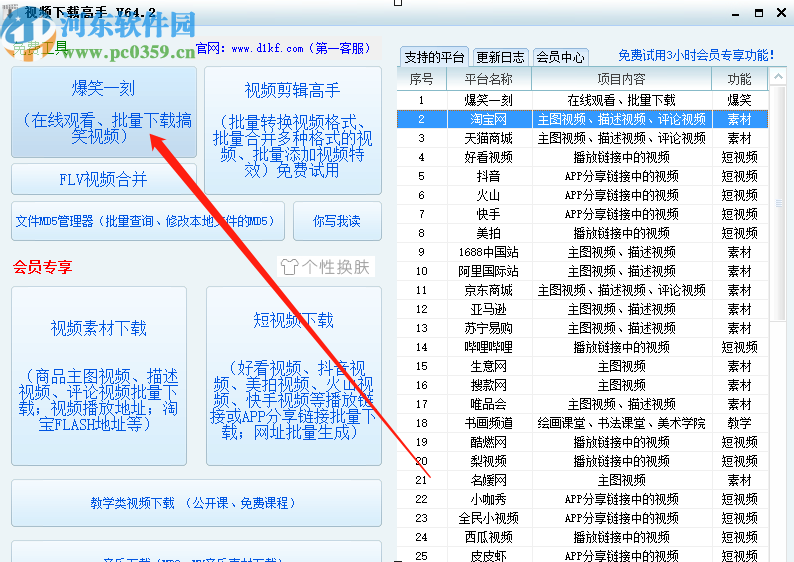Open FLV视频合并 tool
Viewport: 794px width, 562px height.
(x=104, y=179)
